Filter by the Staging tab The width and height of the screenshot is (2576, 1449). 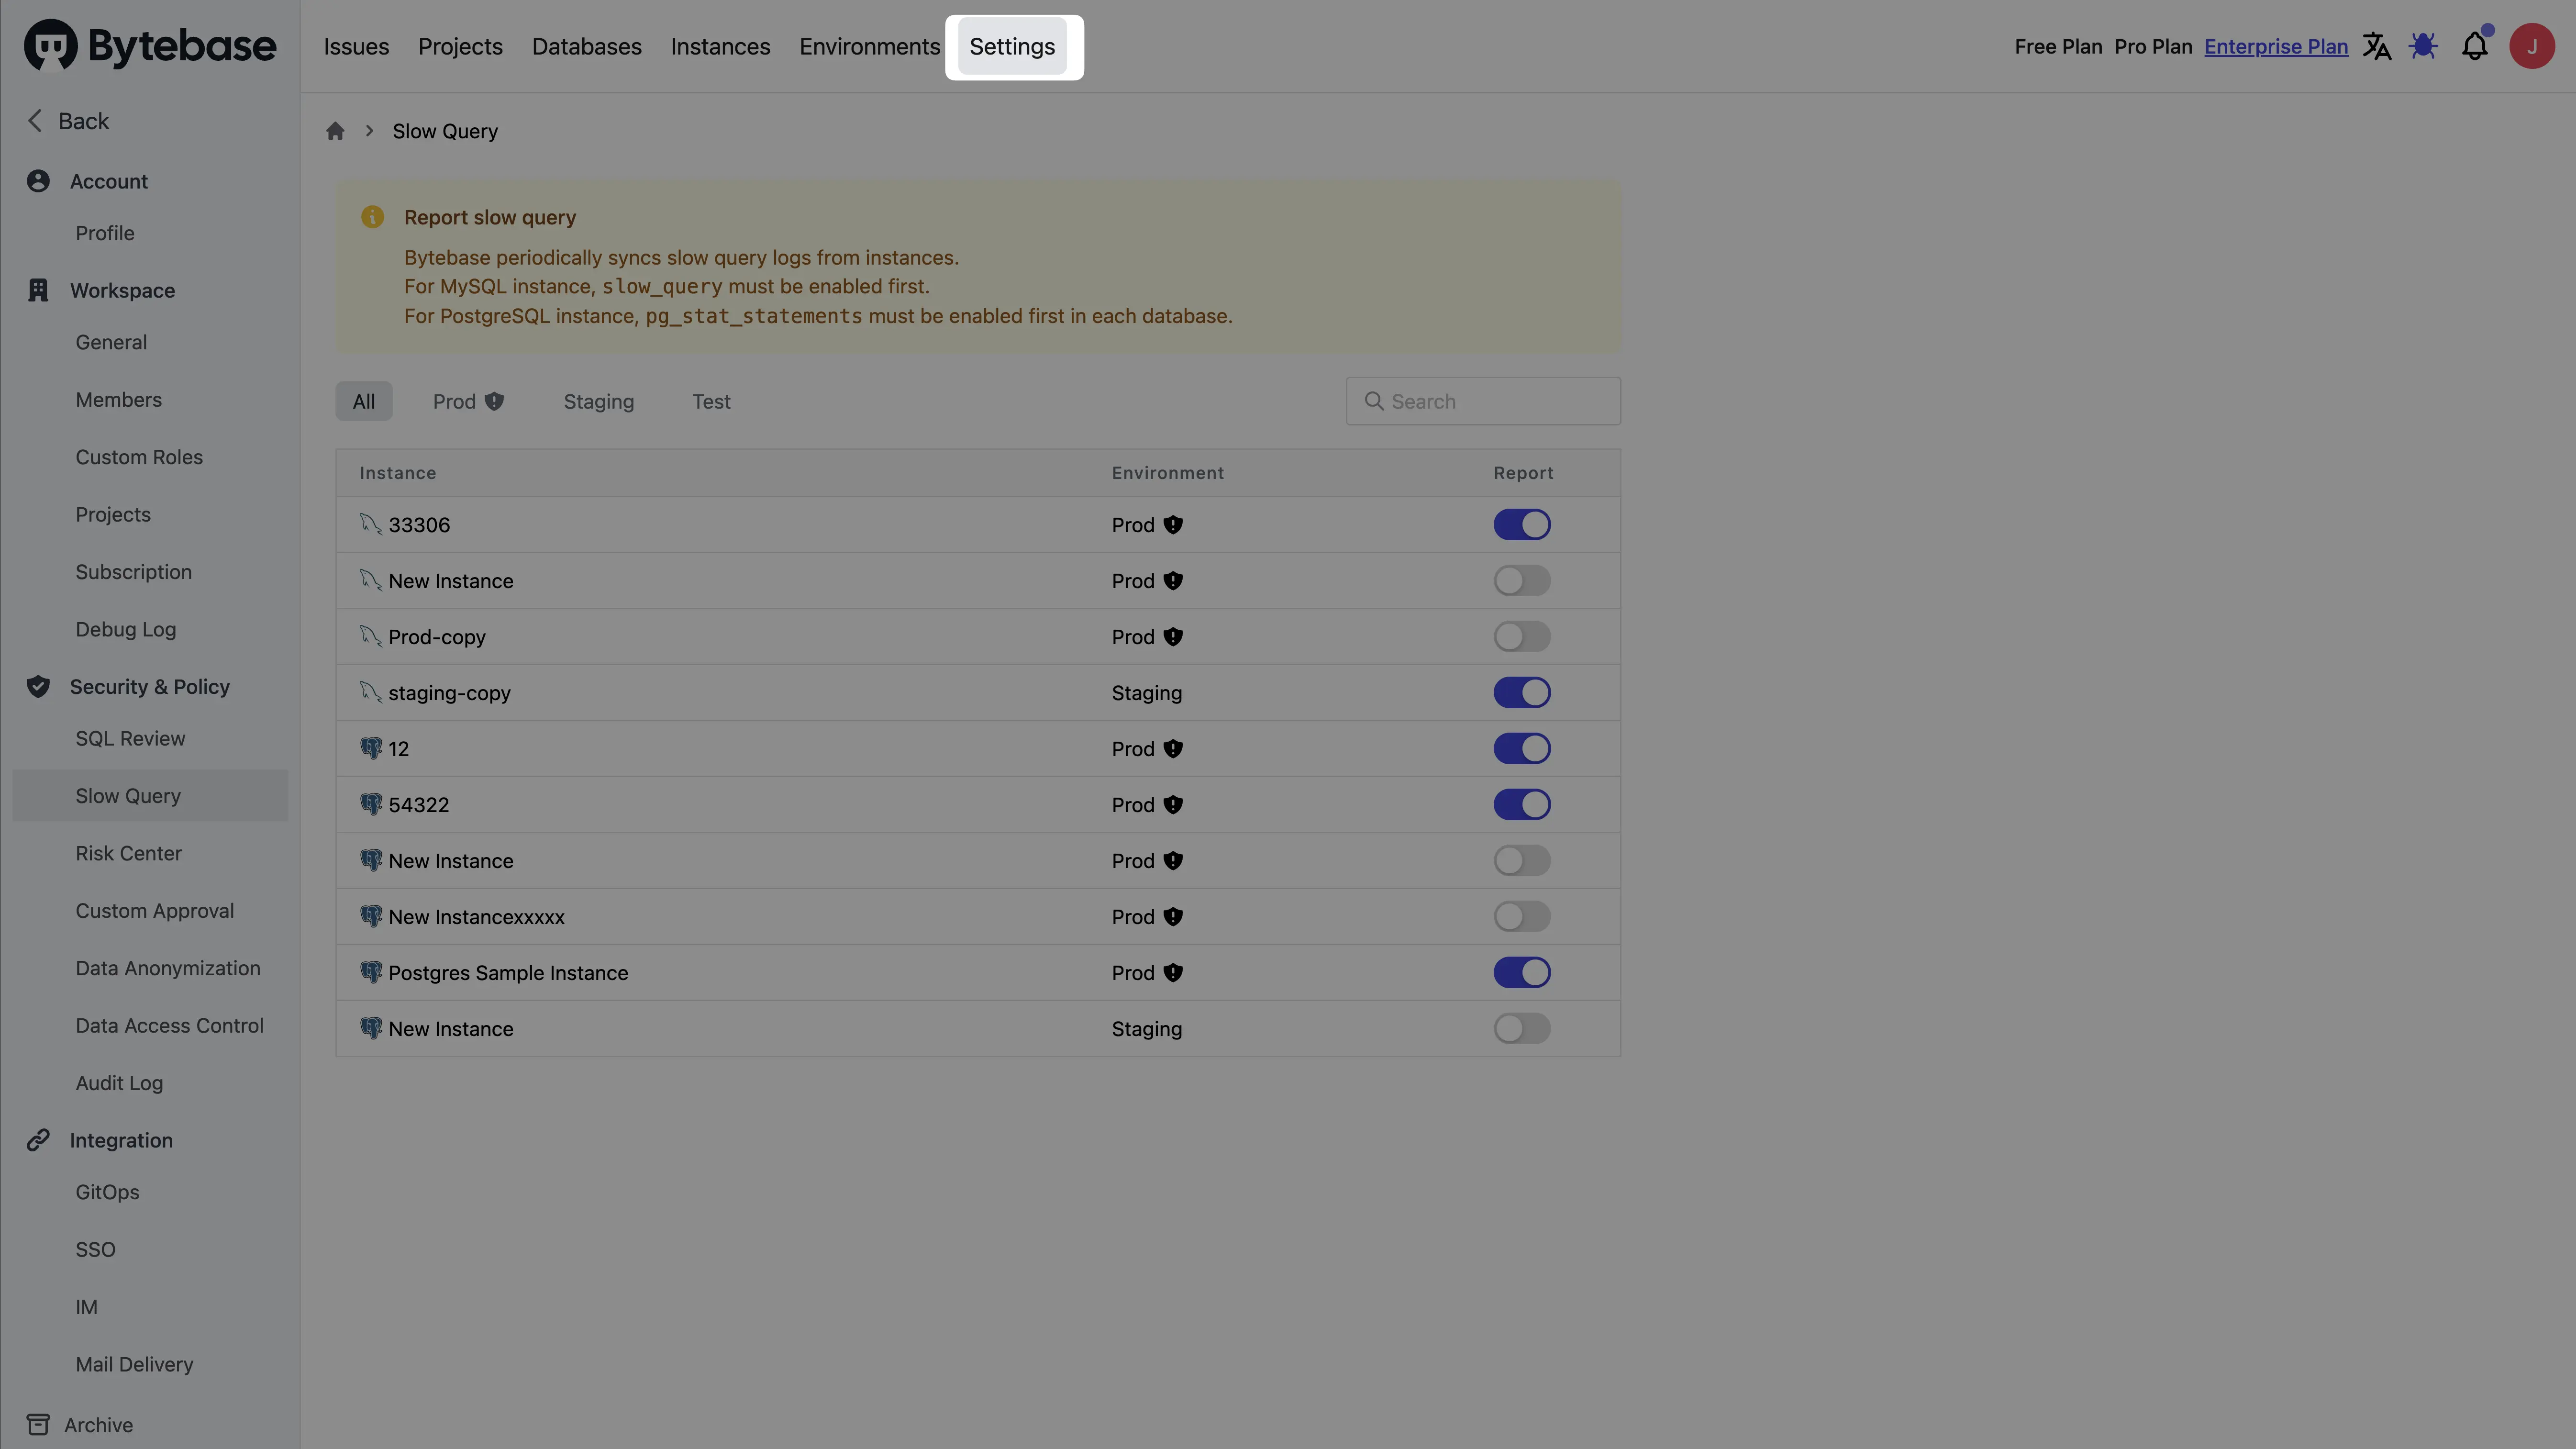coord(598,401)
